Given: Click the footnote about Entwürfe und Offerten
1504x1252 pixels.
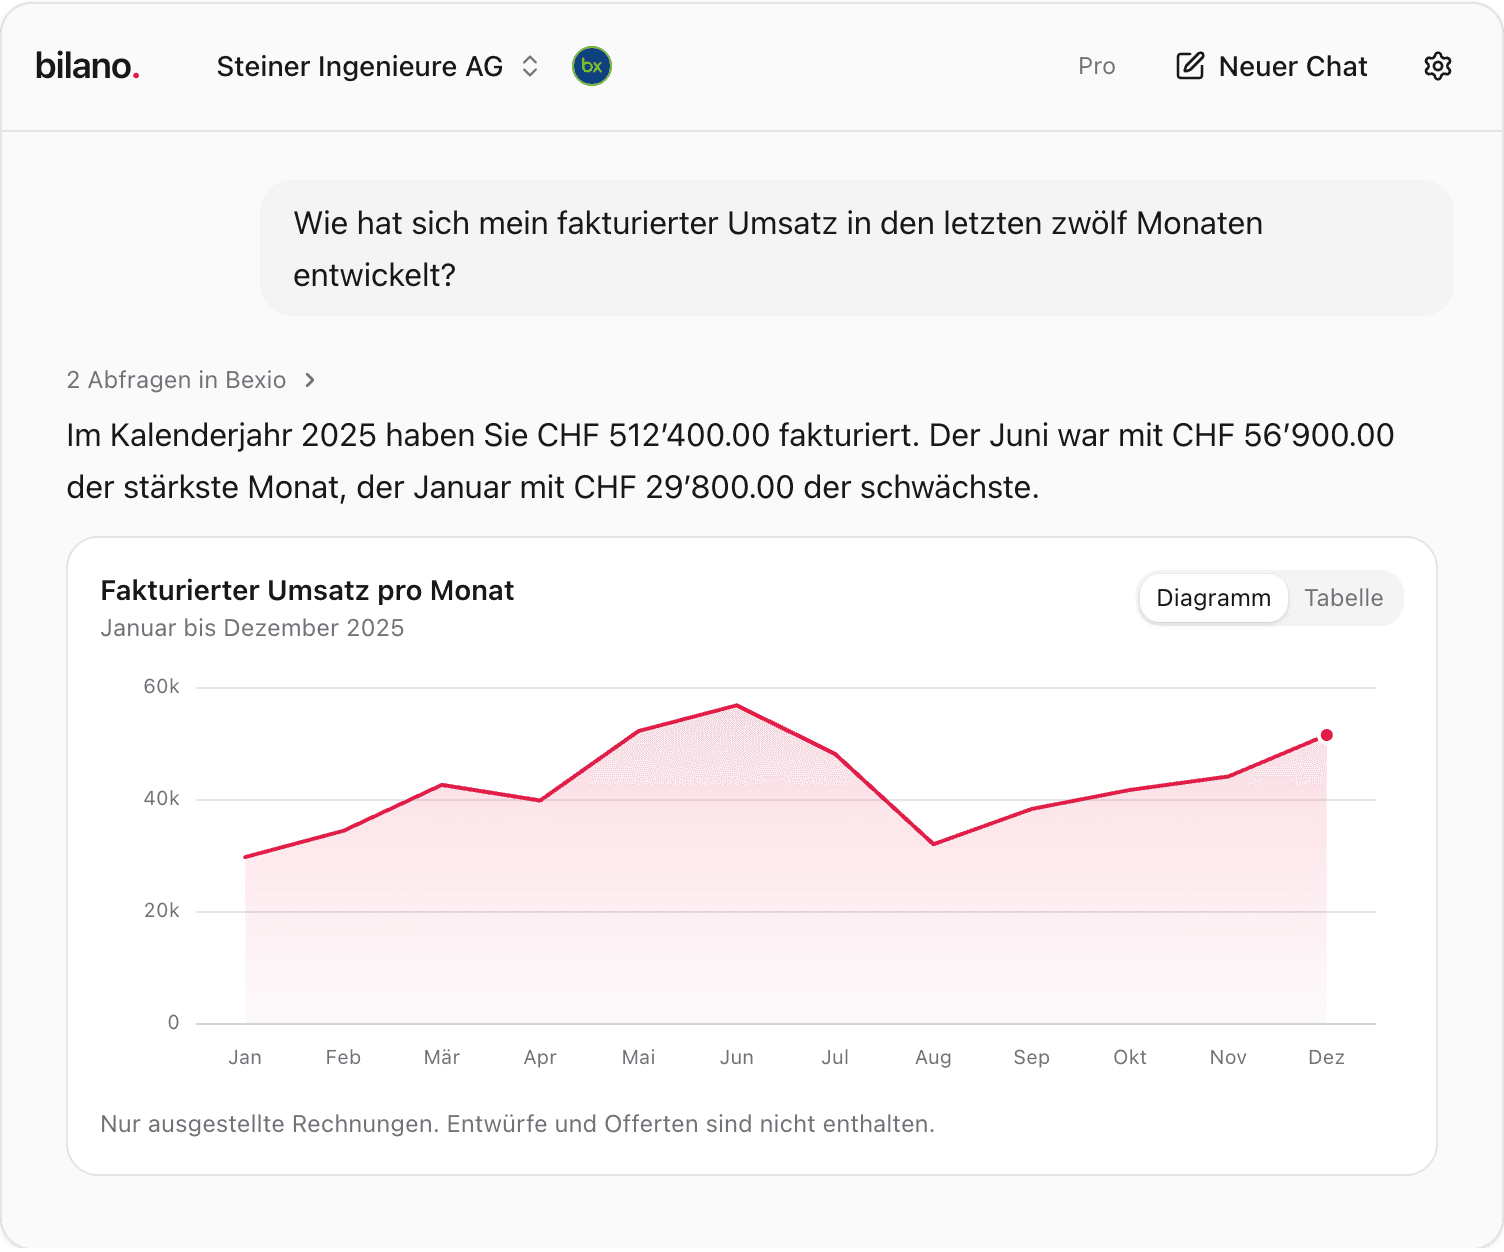Looking at the screenshot, I should pos(518,1124).
